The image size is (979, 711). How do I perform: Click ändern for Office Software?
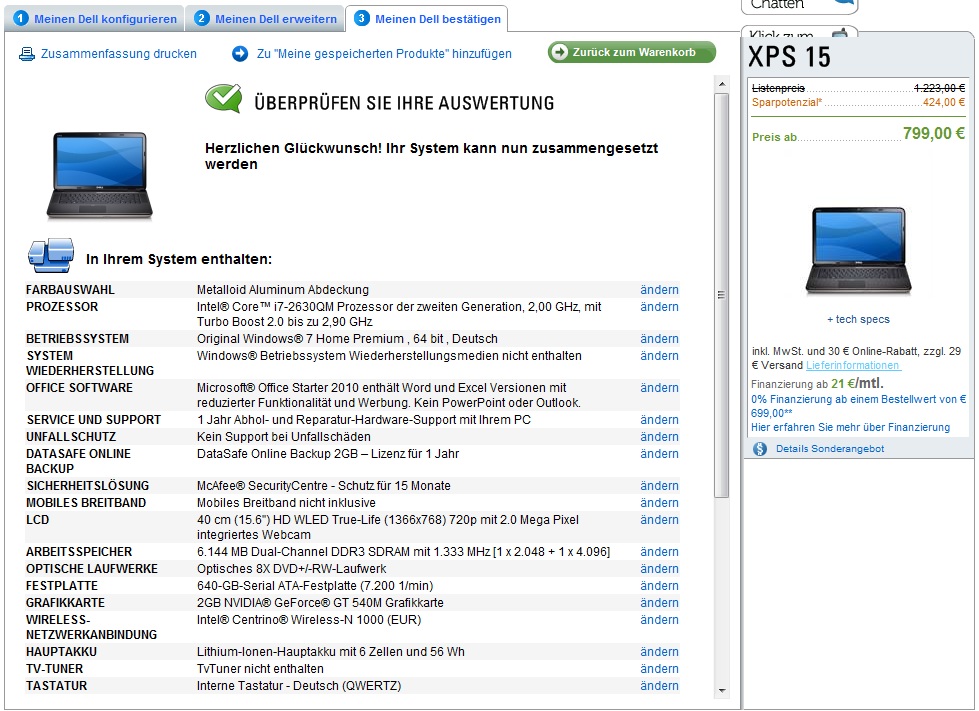pos(659,388)
